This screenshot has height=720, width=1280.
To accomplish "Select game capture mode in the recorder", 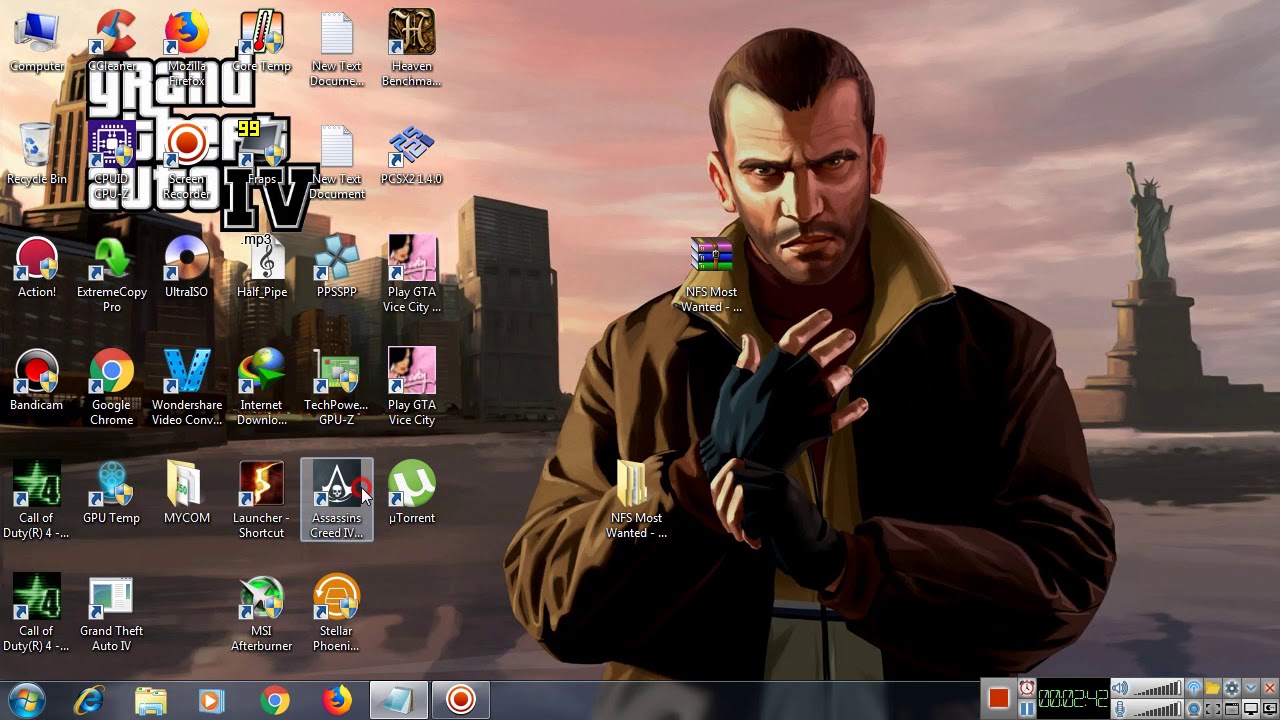I will pyautogui.click(x=1270, y=709).
